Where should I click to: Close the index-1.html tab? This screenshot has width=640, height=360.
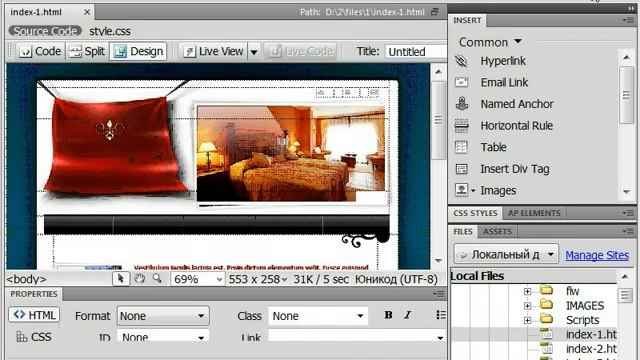click(x=87, y=12)
